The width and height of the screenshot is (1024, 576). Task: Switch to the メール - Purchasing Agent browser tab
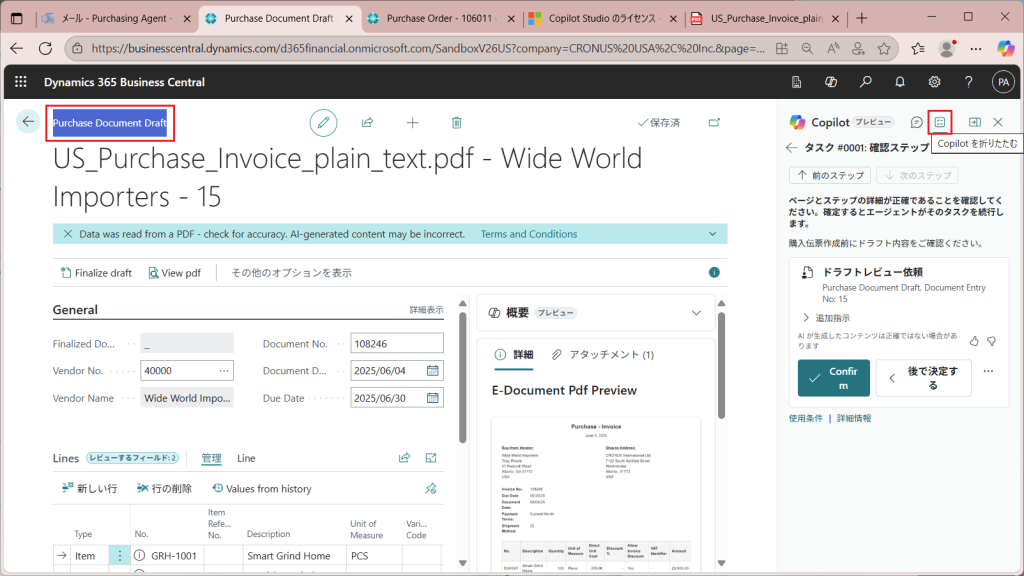116,18
